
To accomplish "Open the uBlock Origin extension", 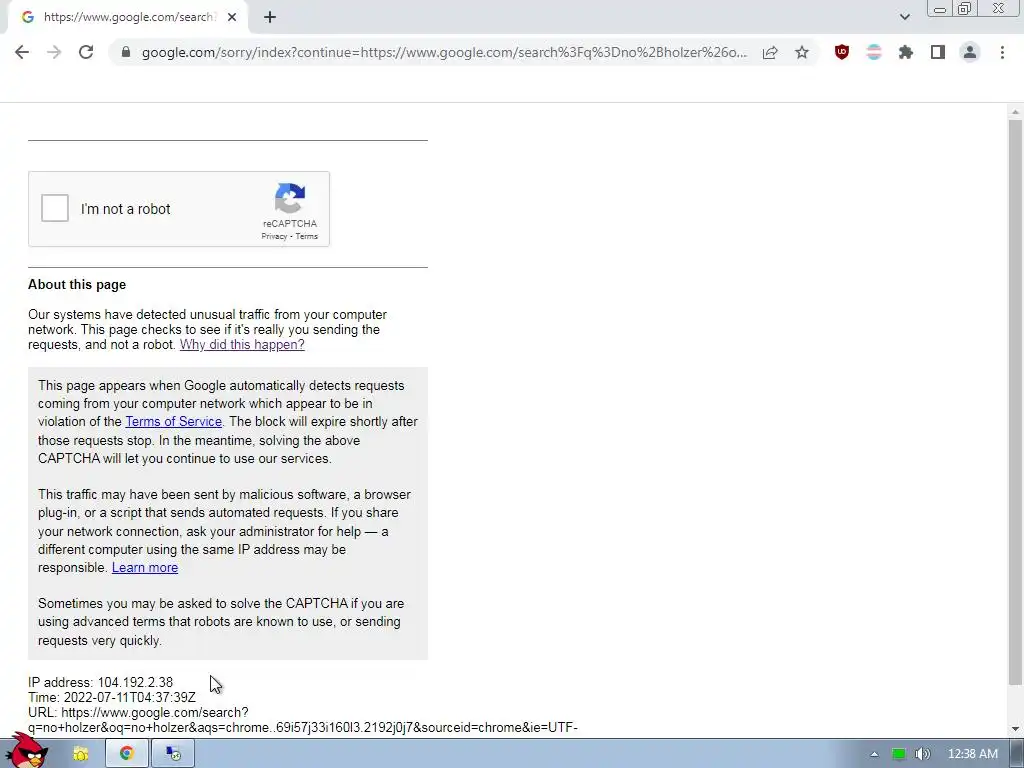I will coord(842,52).
